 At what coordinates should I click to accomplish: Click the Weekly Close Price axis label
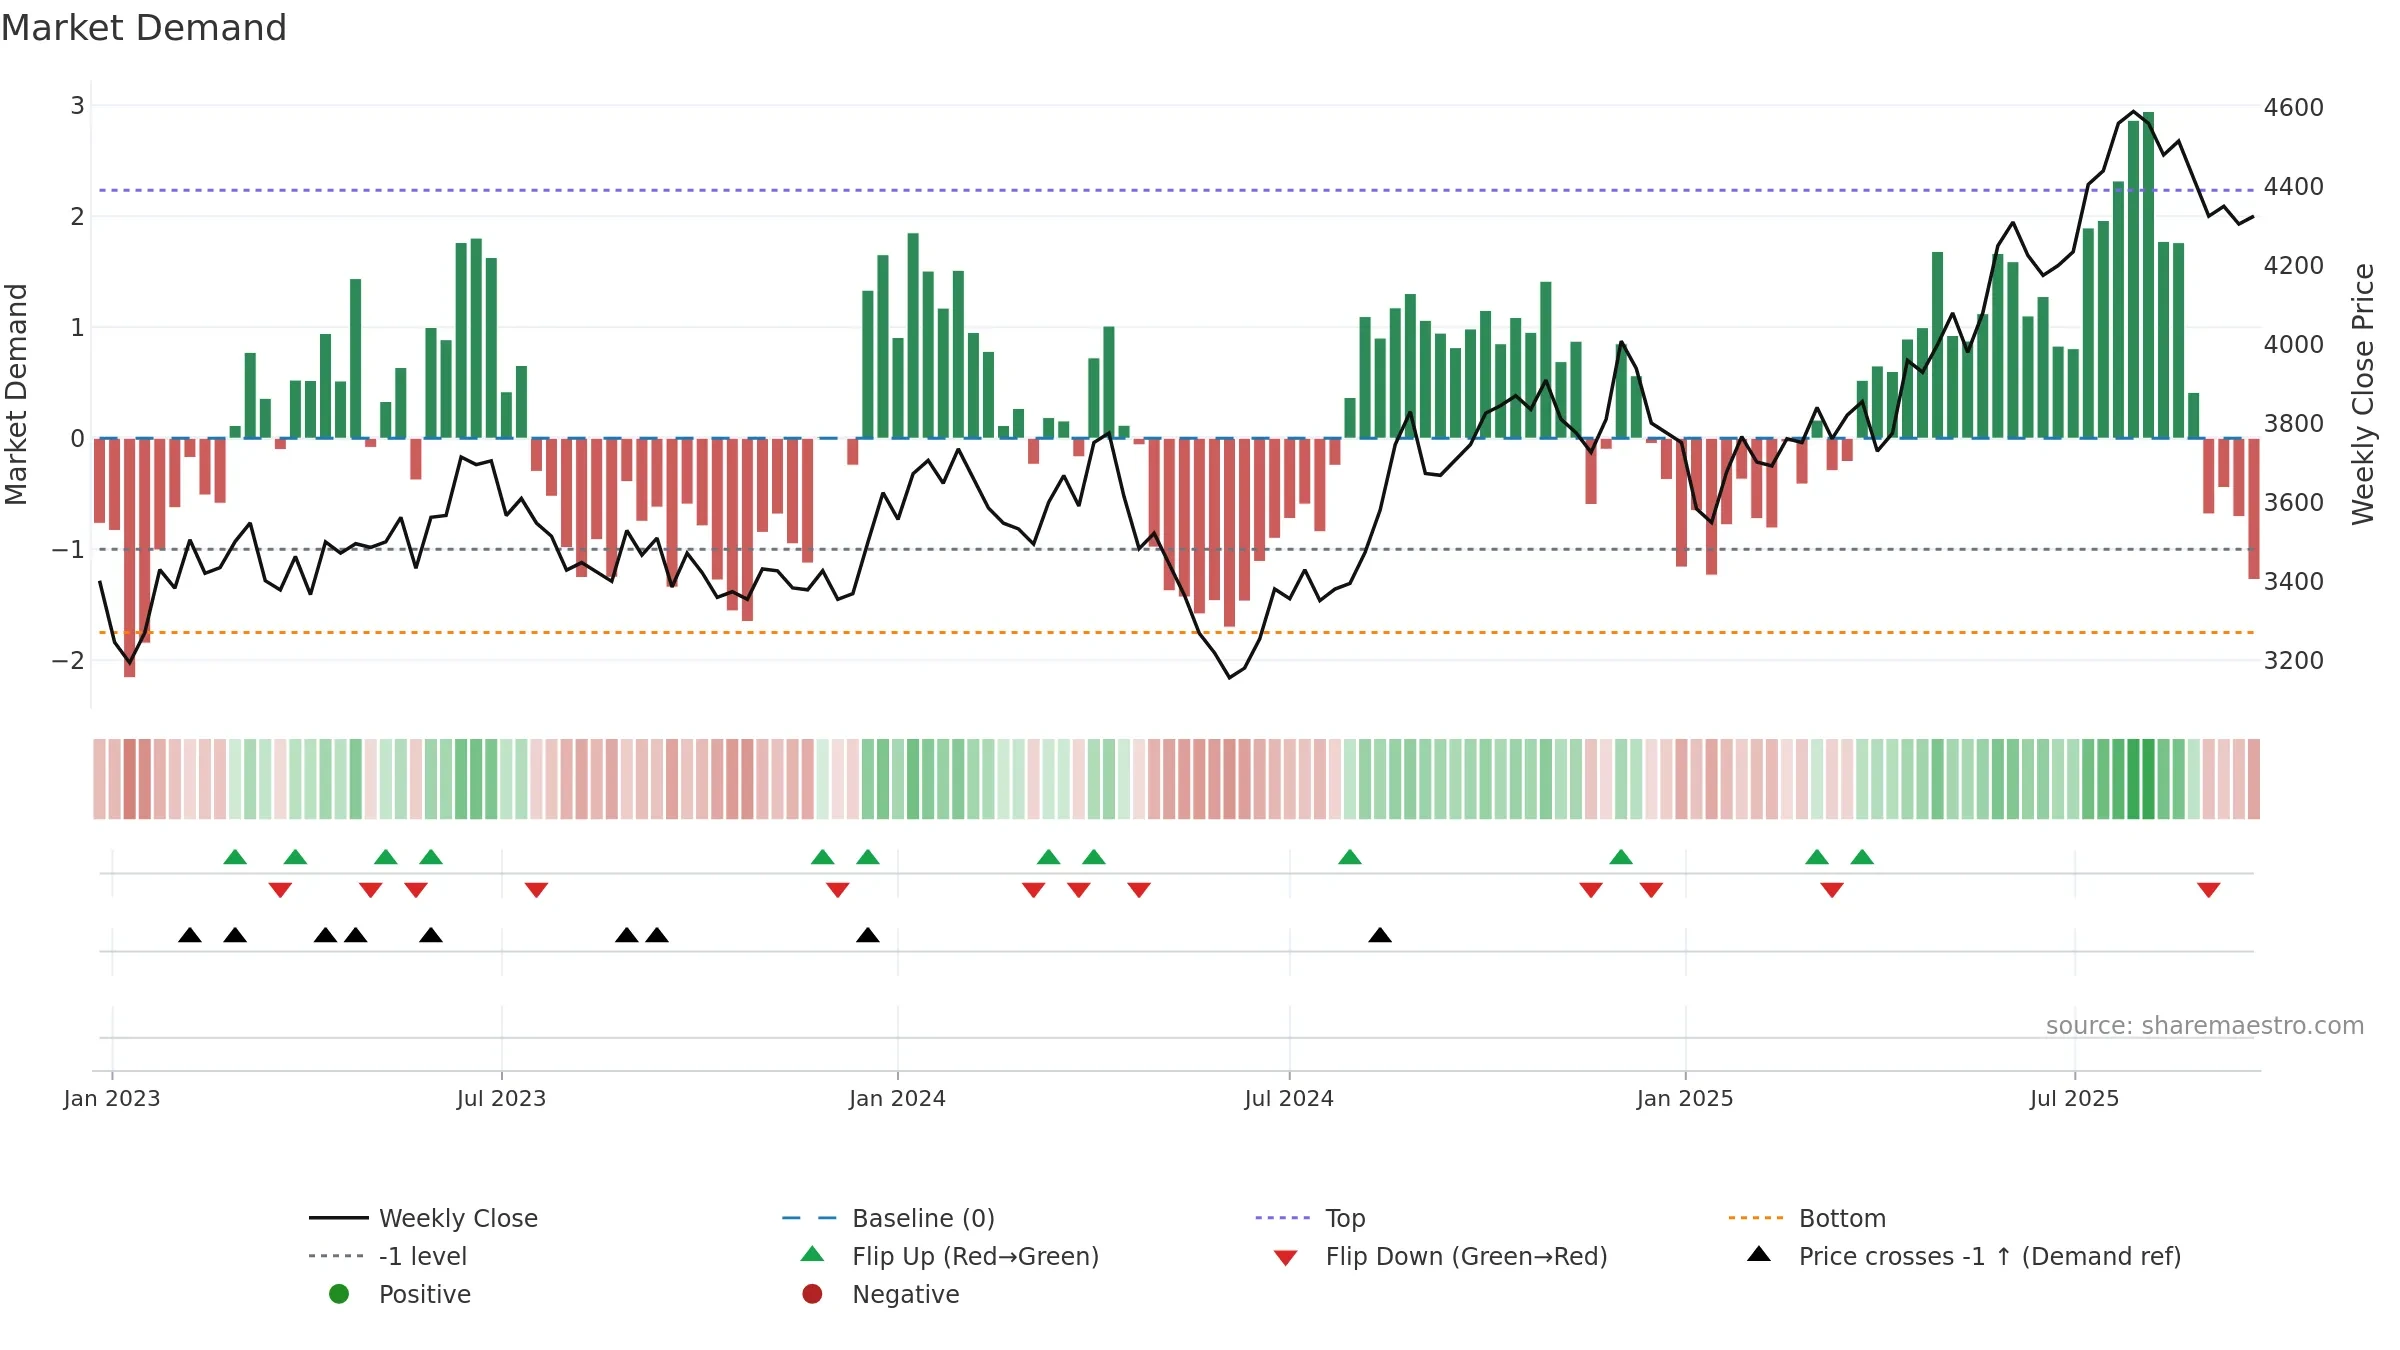(2364, 394)
